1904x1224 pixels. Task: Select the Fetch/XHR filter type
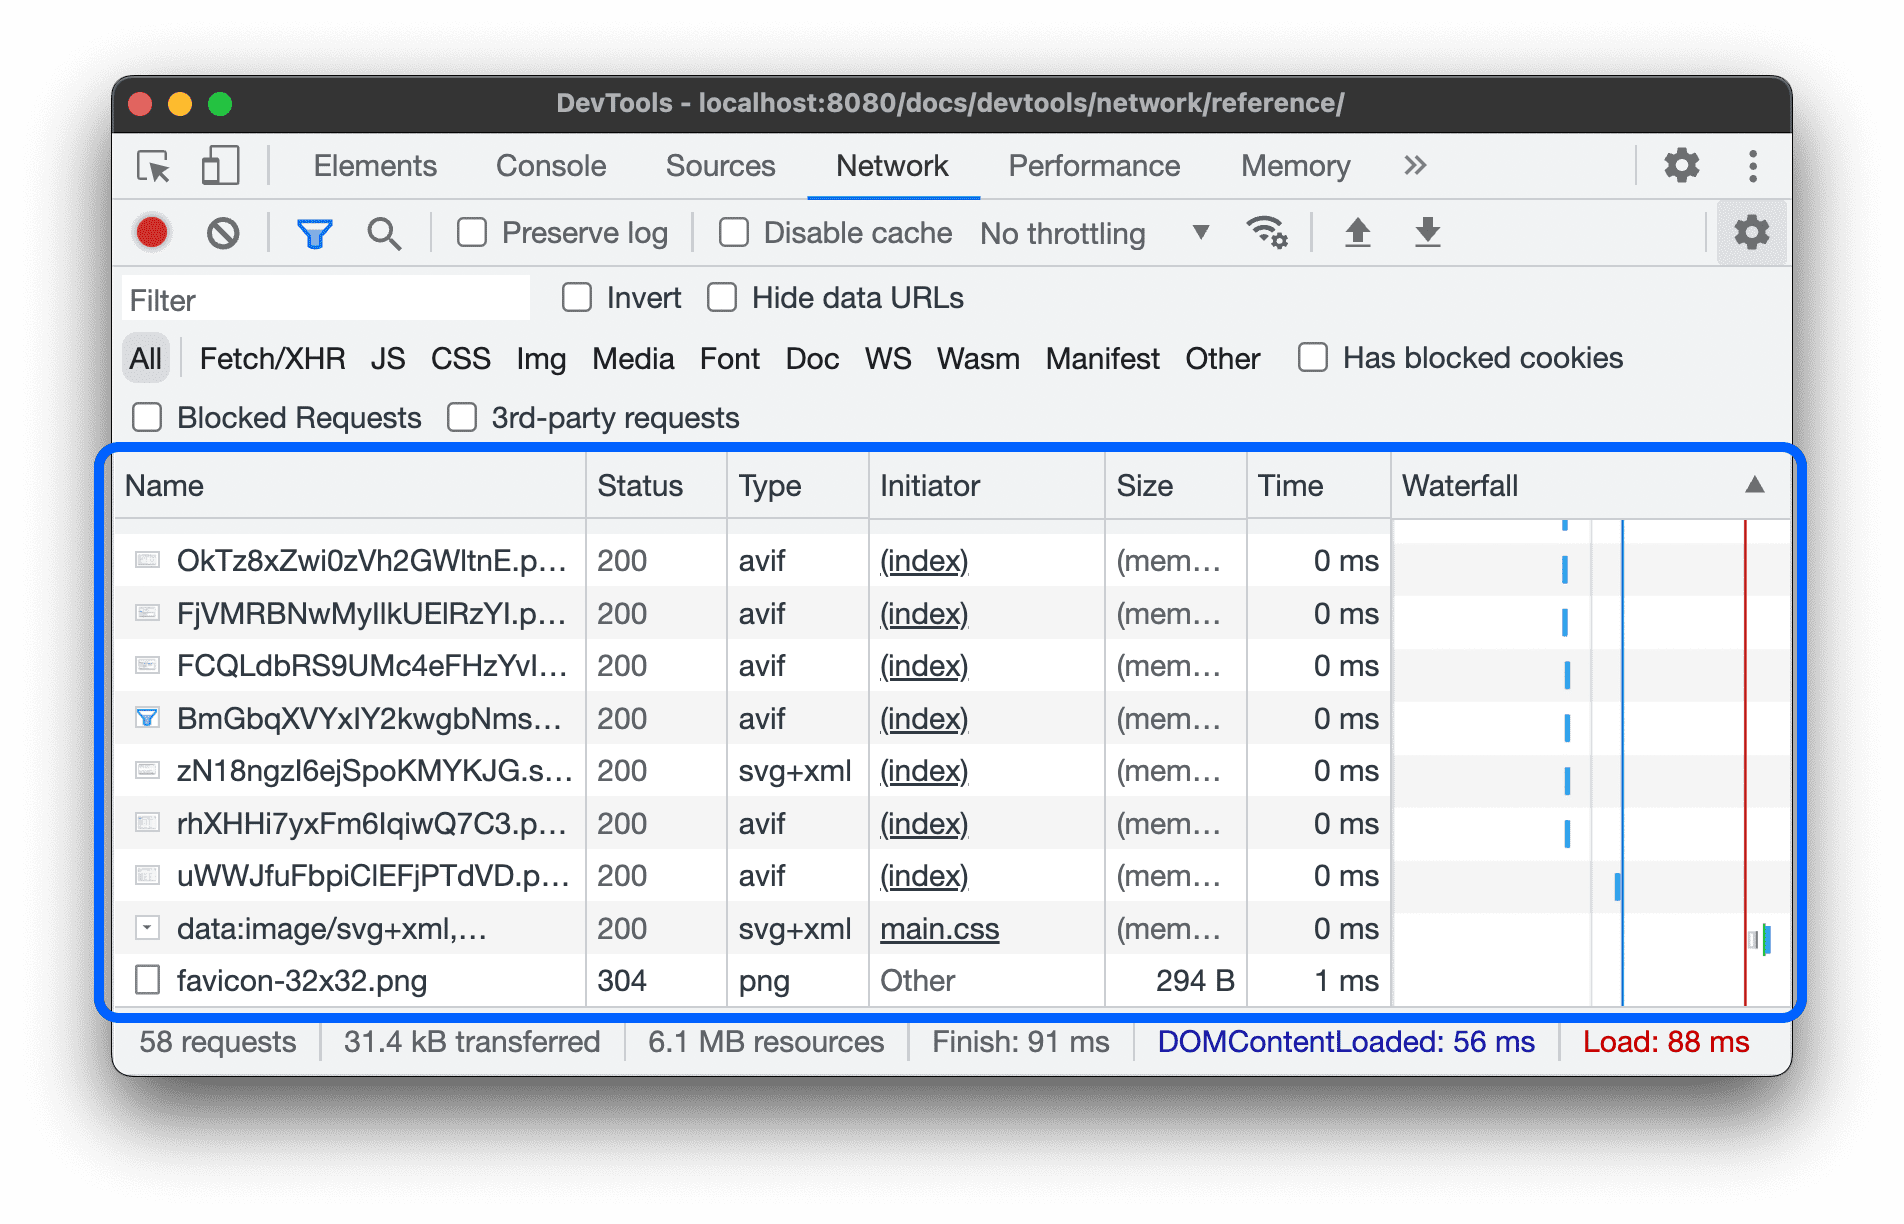272,359
